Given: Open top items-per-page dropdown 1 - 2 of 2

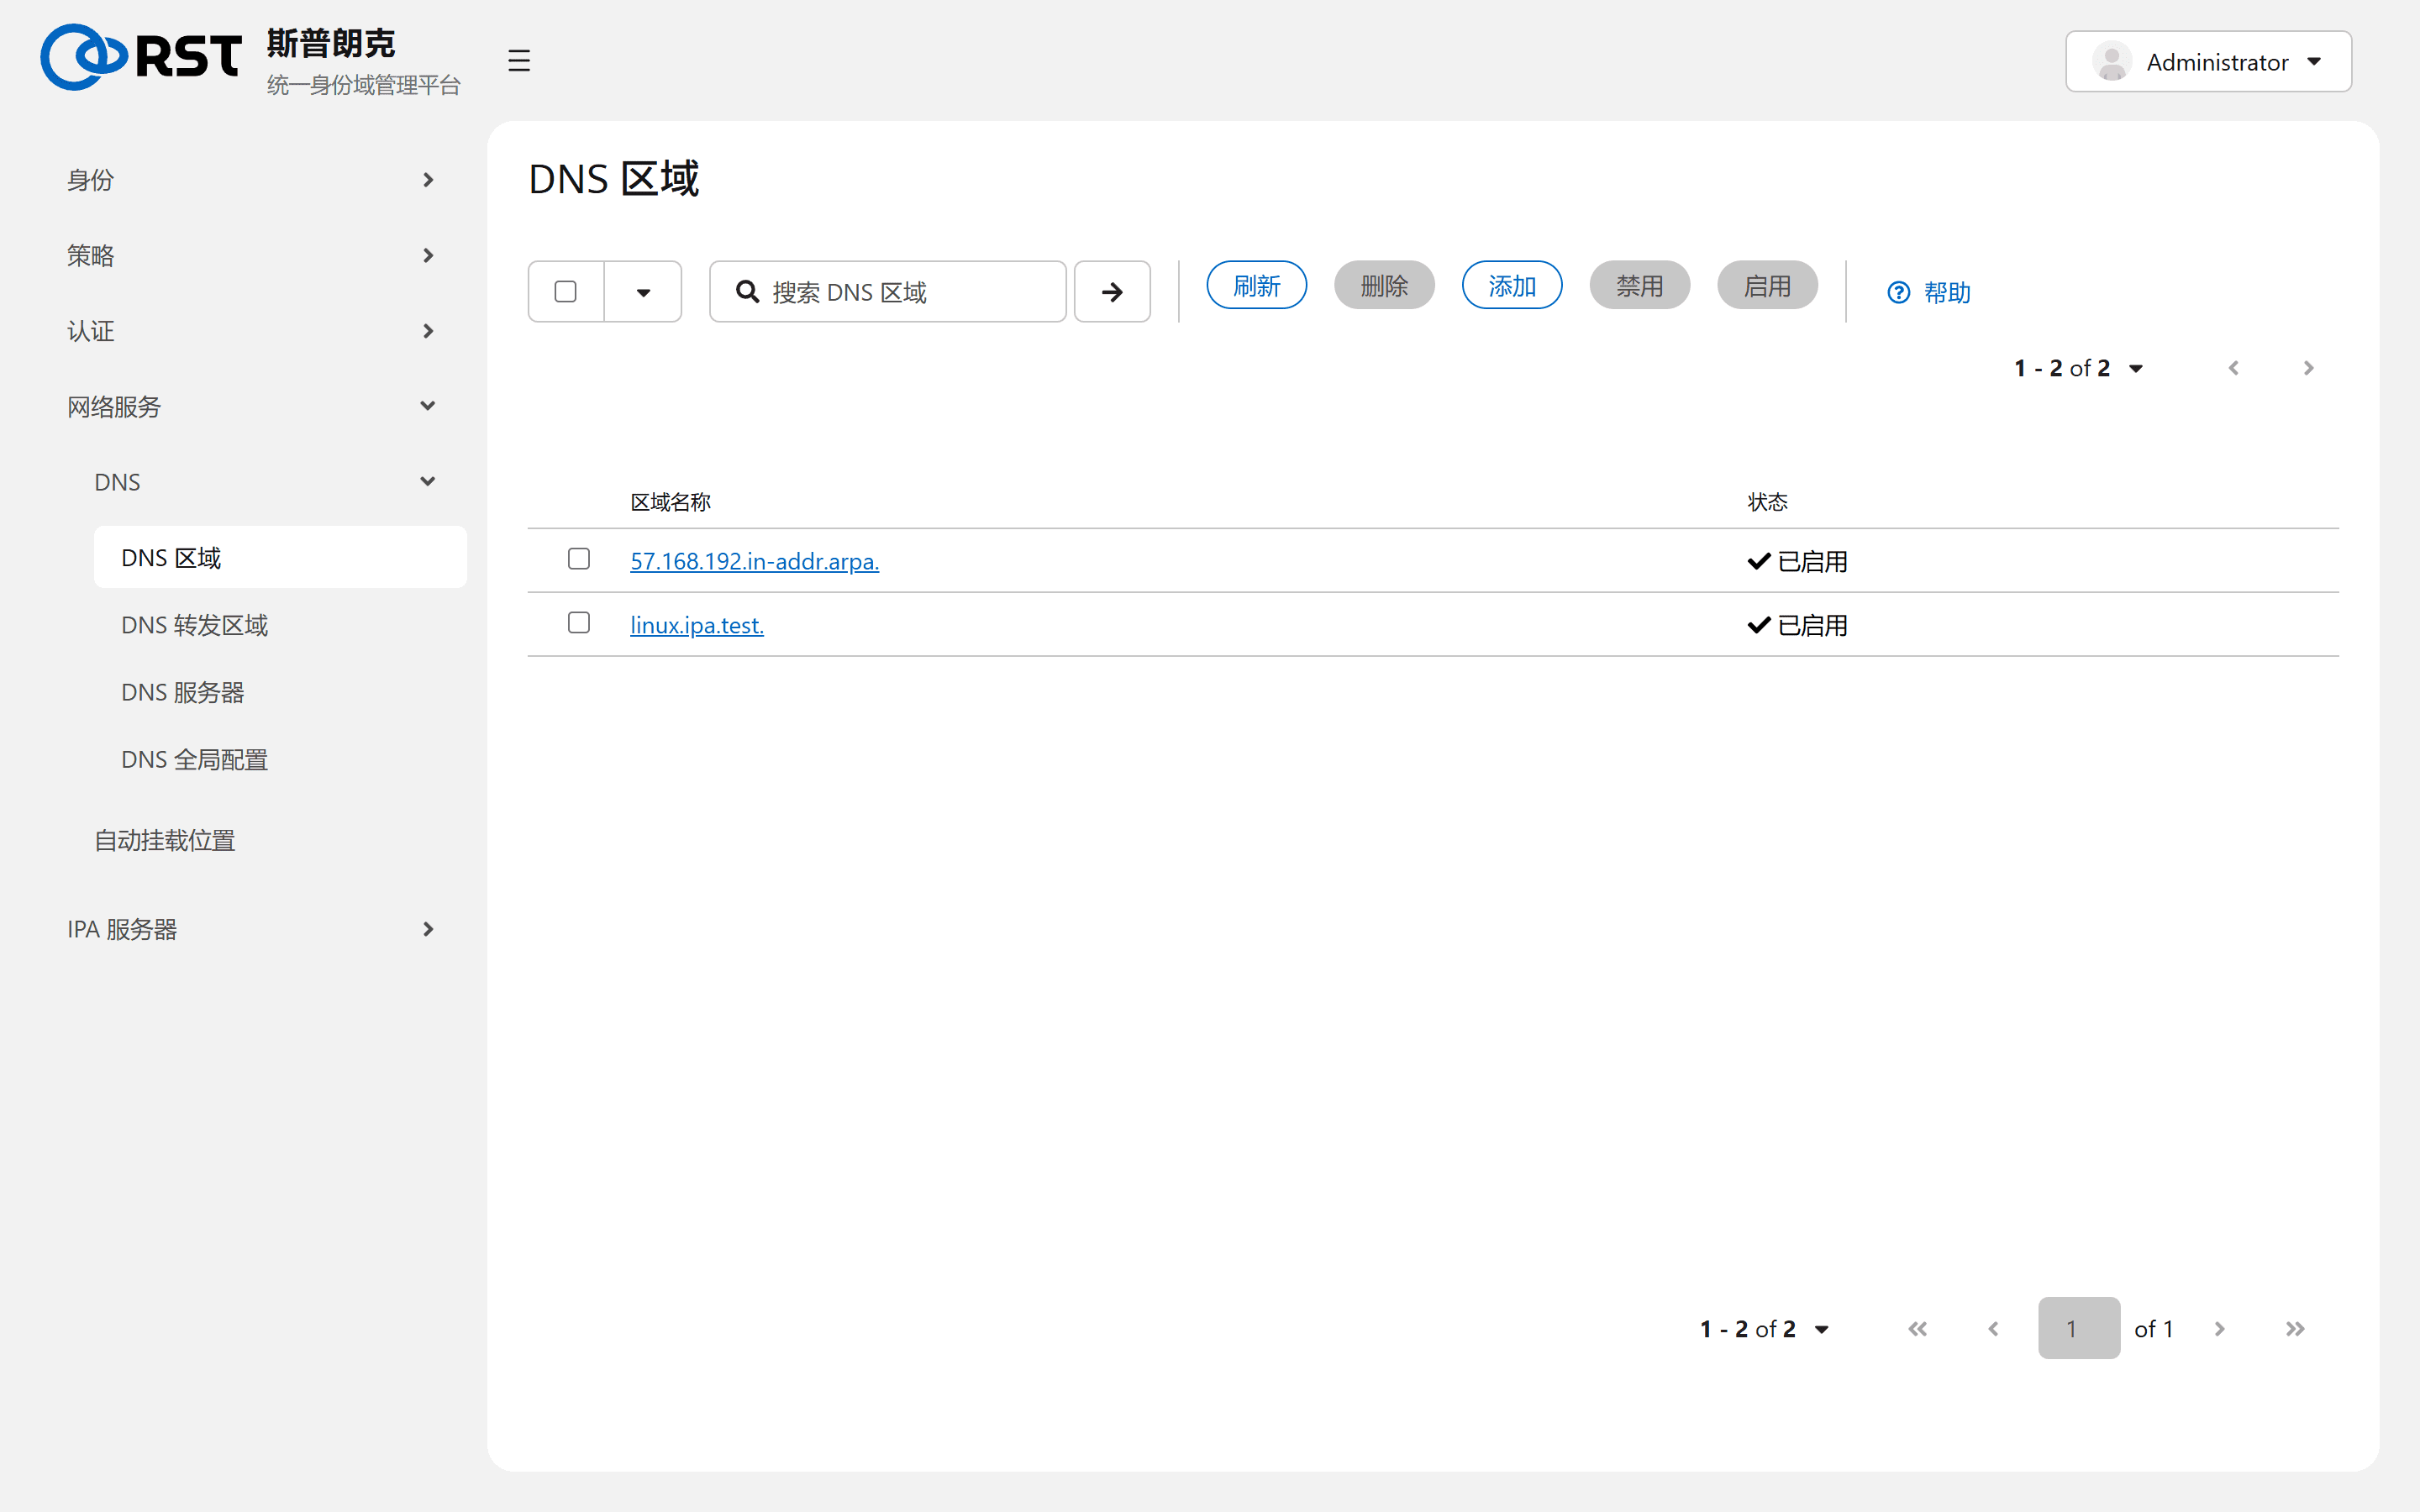Looking at the screenshot, I should pyautogui.click(x=2078, y=368).
